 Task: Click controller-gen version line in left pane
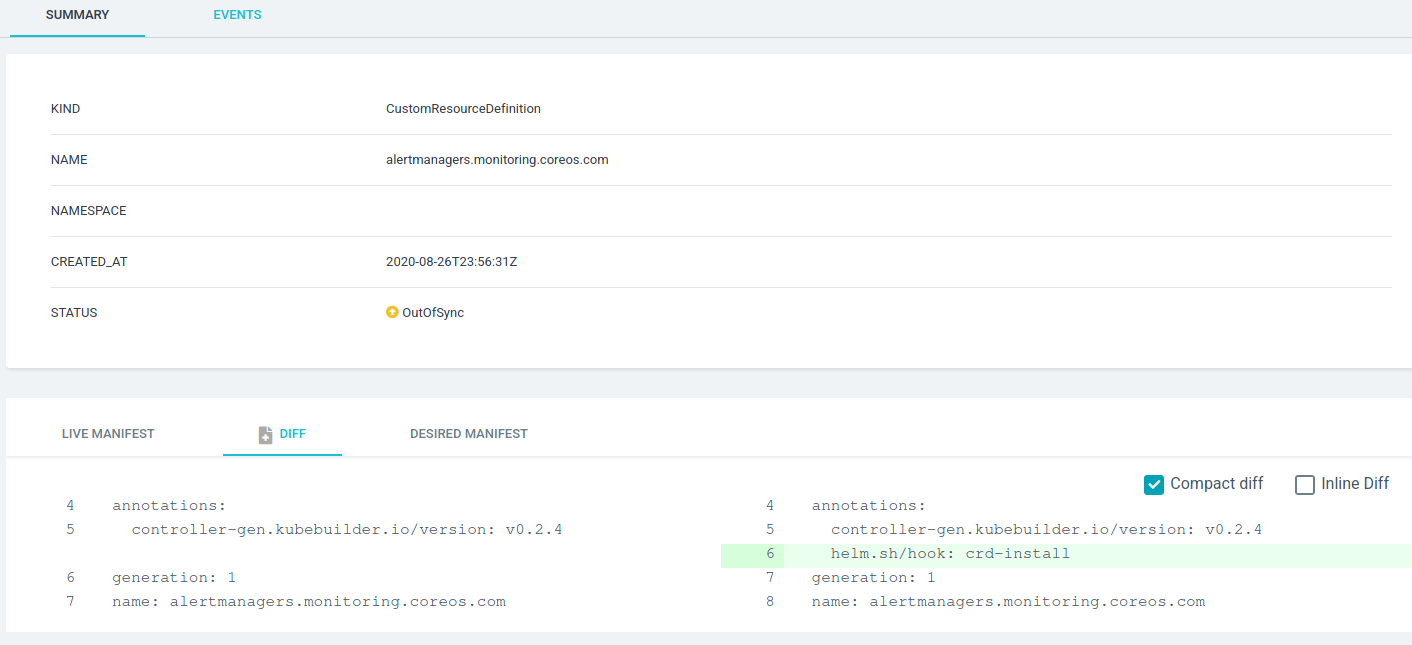[347, 530]
